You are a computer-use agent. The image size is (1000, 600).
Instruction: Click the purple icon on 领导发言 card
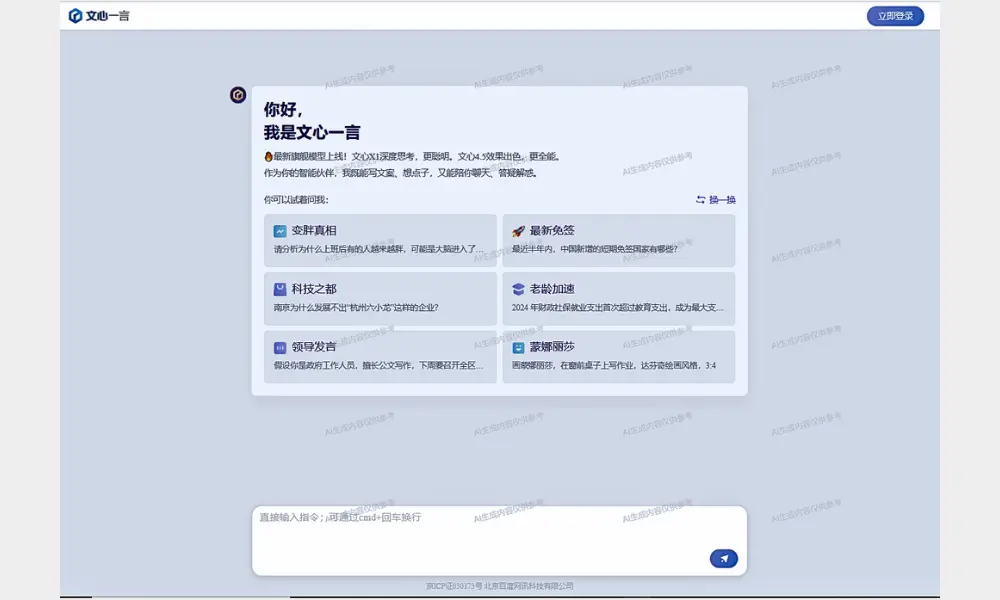click(280, 348)
